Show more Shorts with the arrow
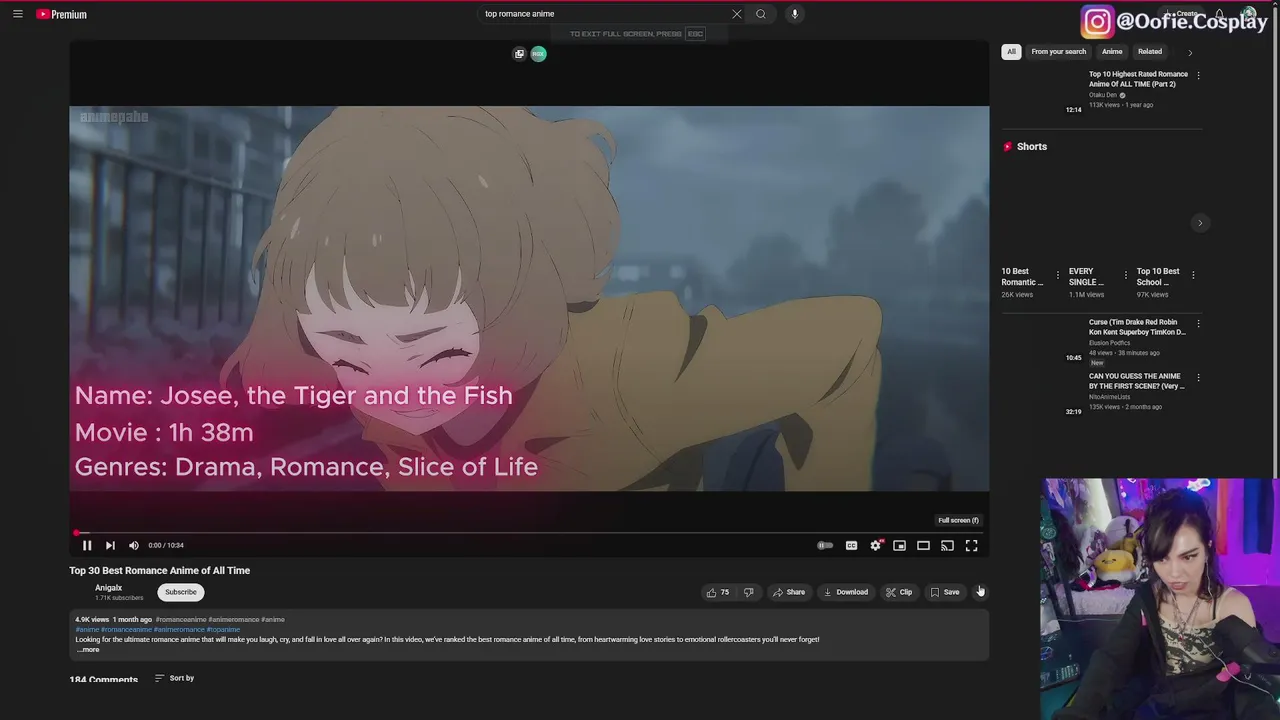 tap(1200, 223)
